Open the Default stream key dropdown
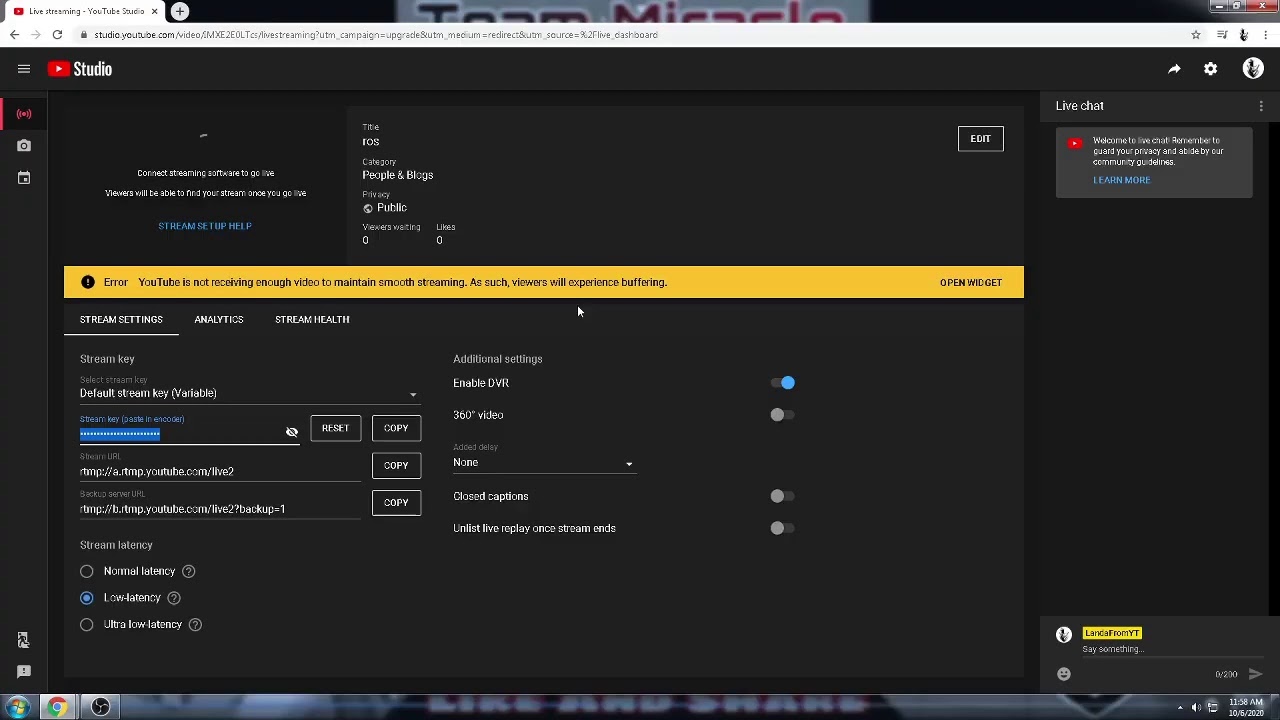This screenshot has height=720, width=1280. click(250, 393)
